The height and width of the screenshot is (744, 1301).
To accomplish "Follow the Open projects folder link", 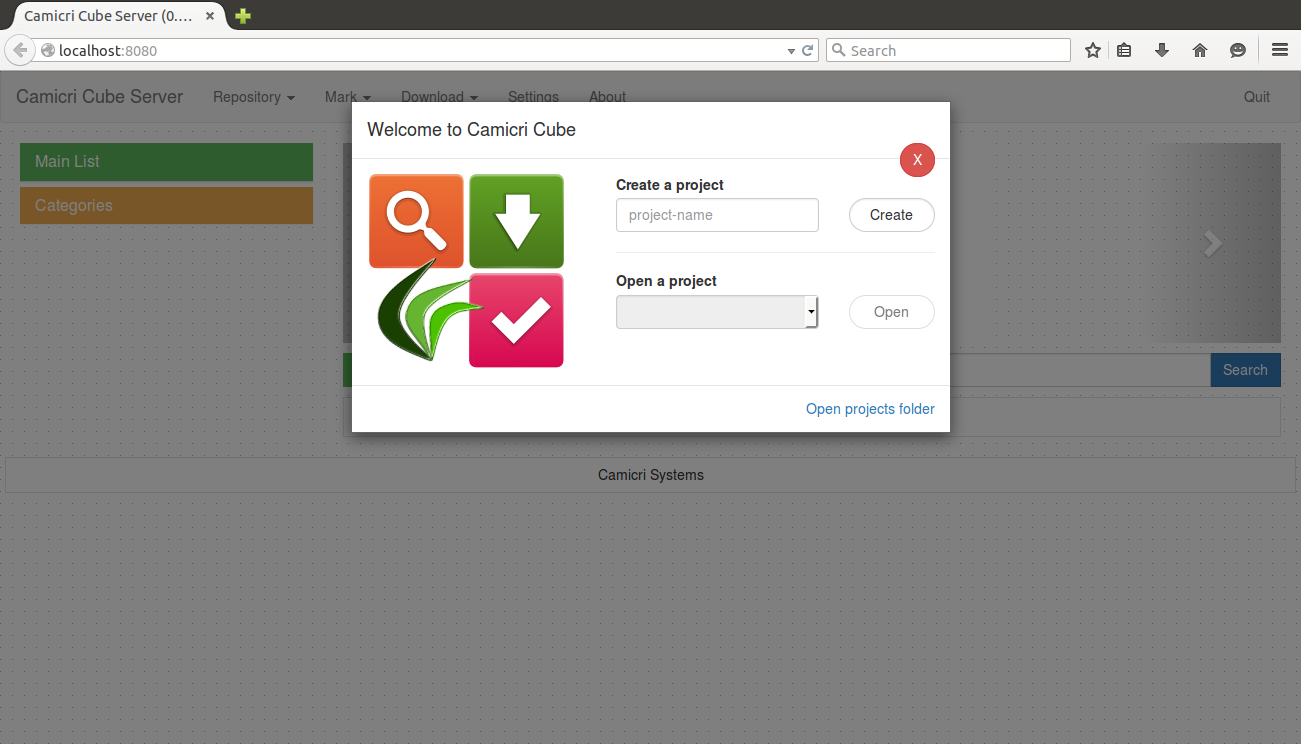I will [870, 409].
